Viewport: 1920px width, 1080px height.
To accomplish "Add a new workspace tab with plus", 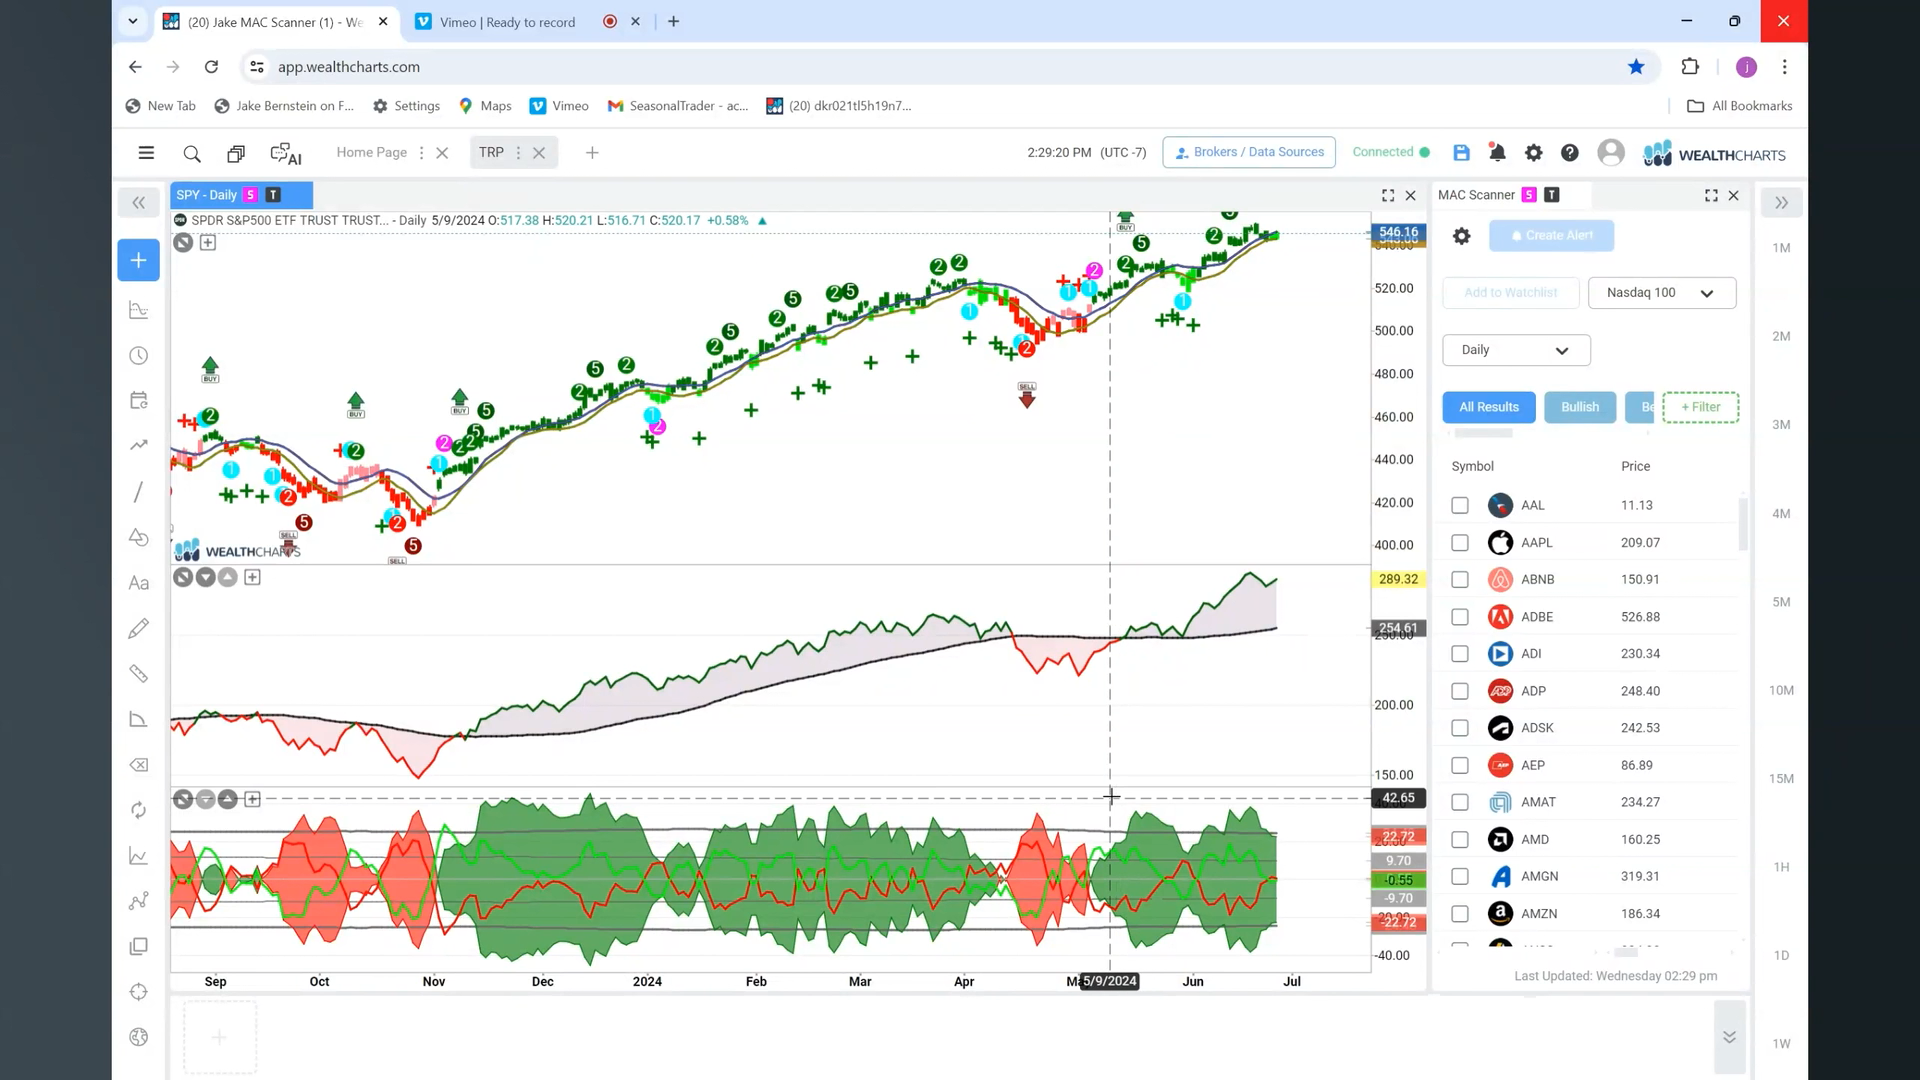I will (592, 153).
